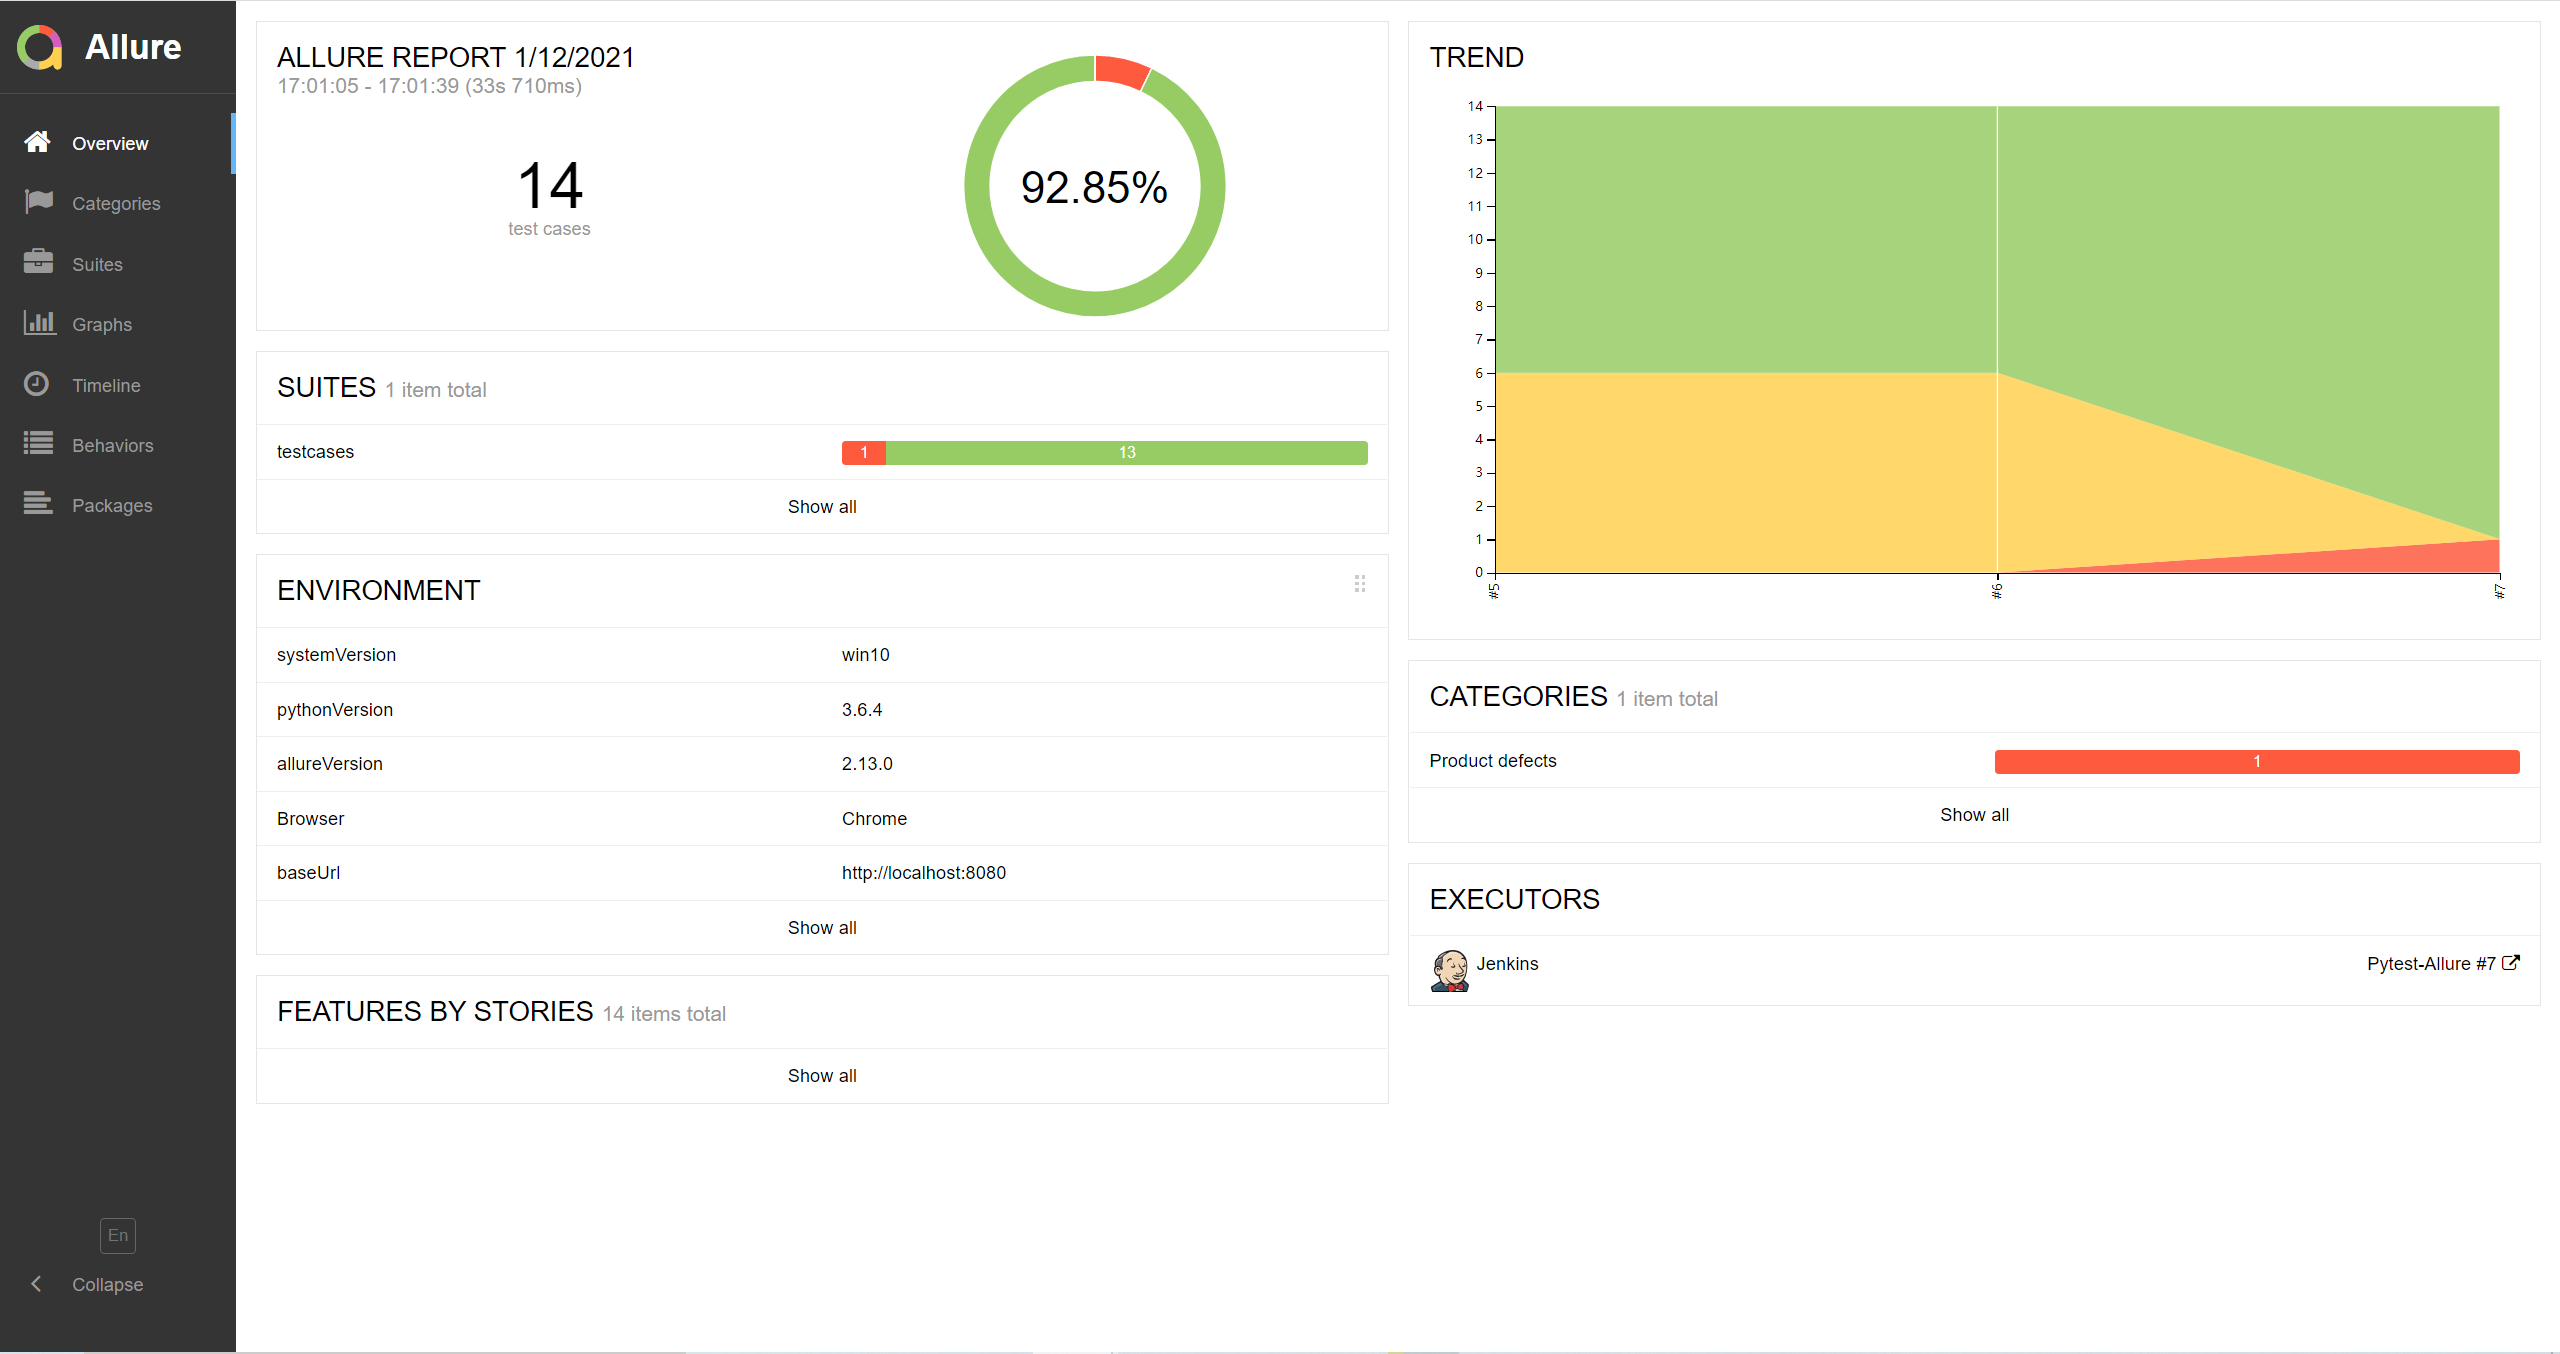Open Suites via the briefcase icon
This screenshot has height=1354, width=2560.
38,262
